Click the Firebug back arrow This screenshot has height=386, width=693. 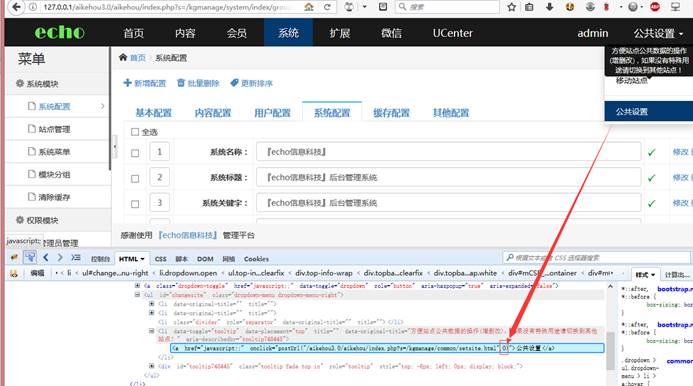tap(46, 257)
